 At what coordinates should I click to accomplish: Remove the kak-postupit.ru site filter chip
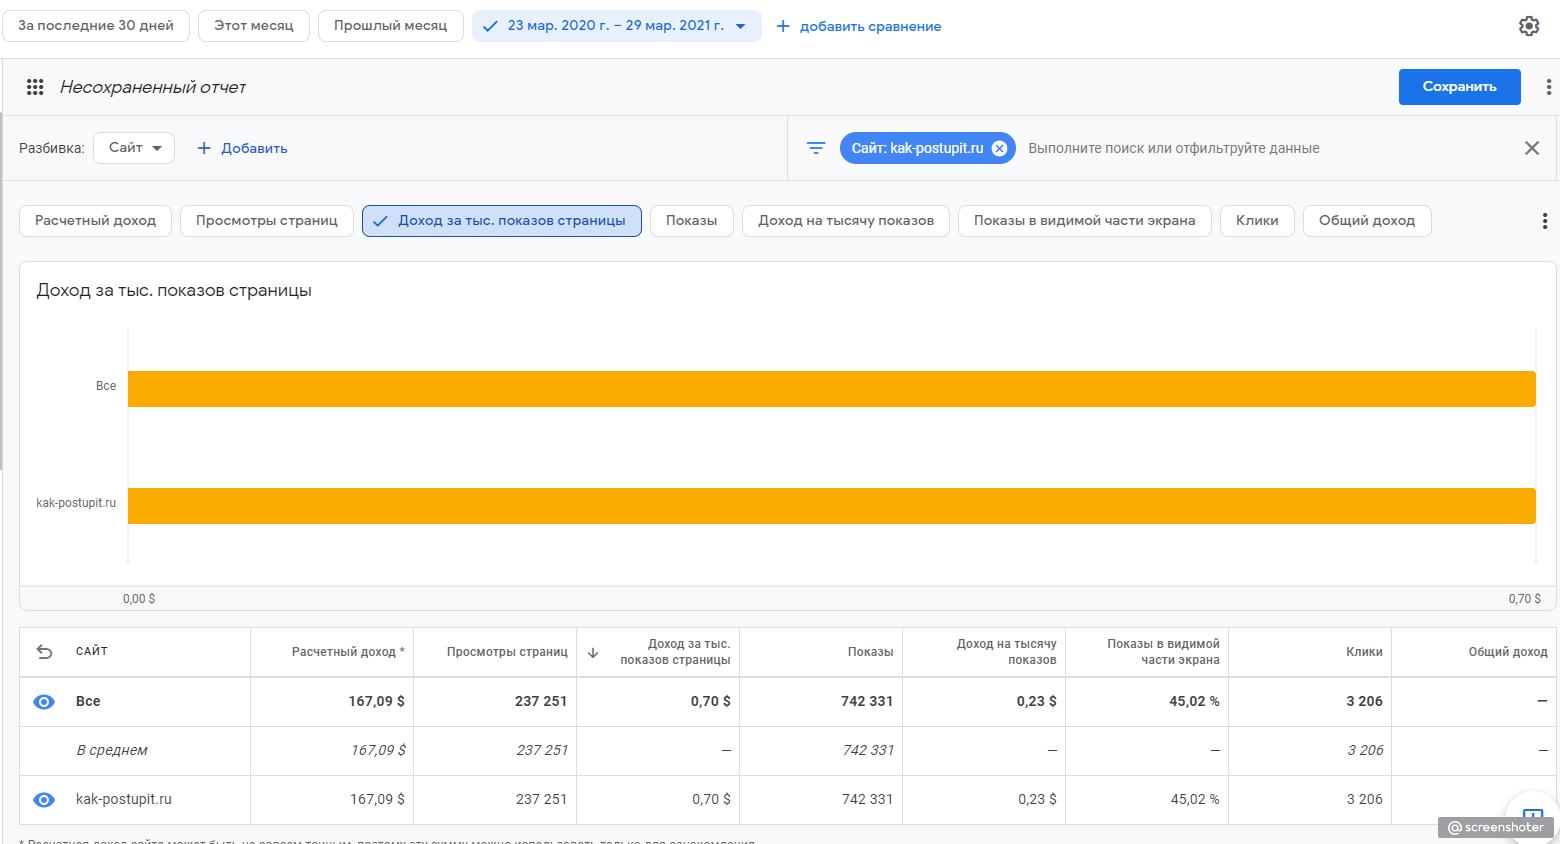point(999,148)
